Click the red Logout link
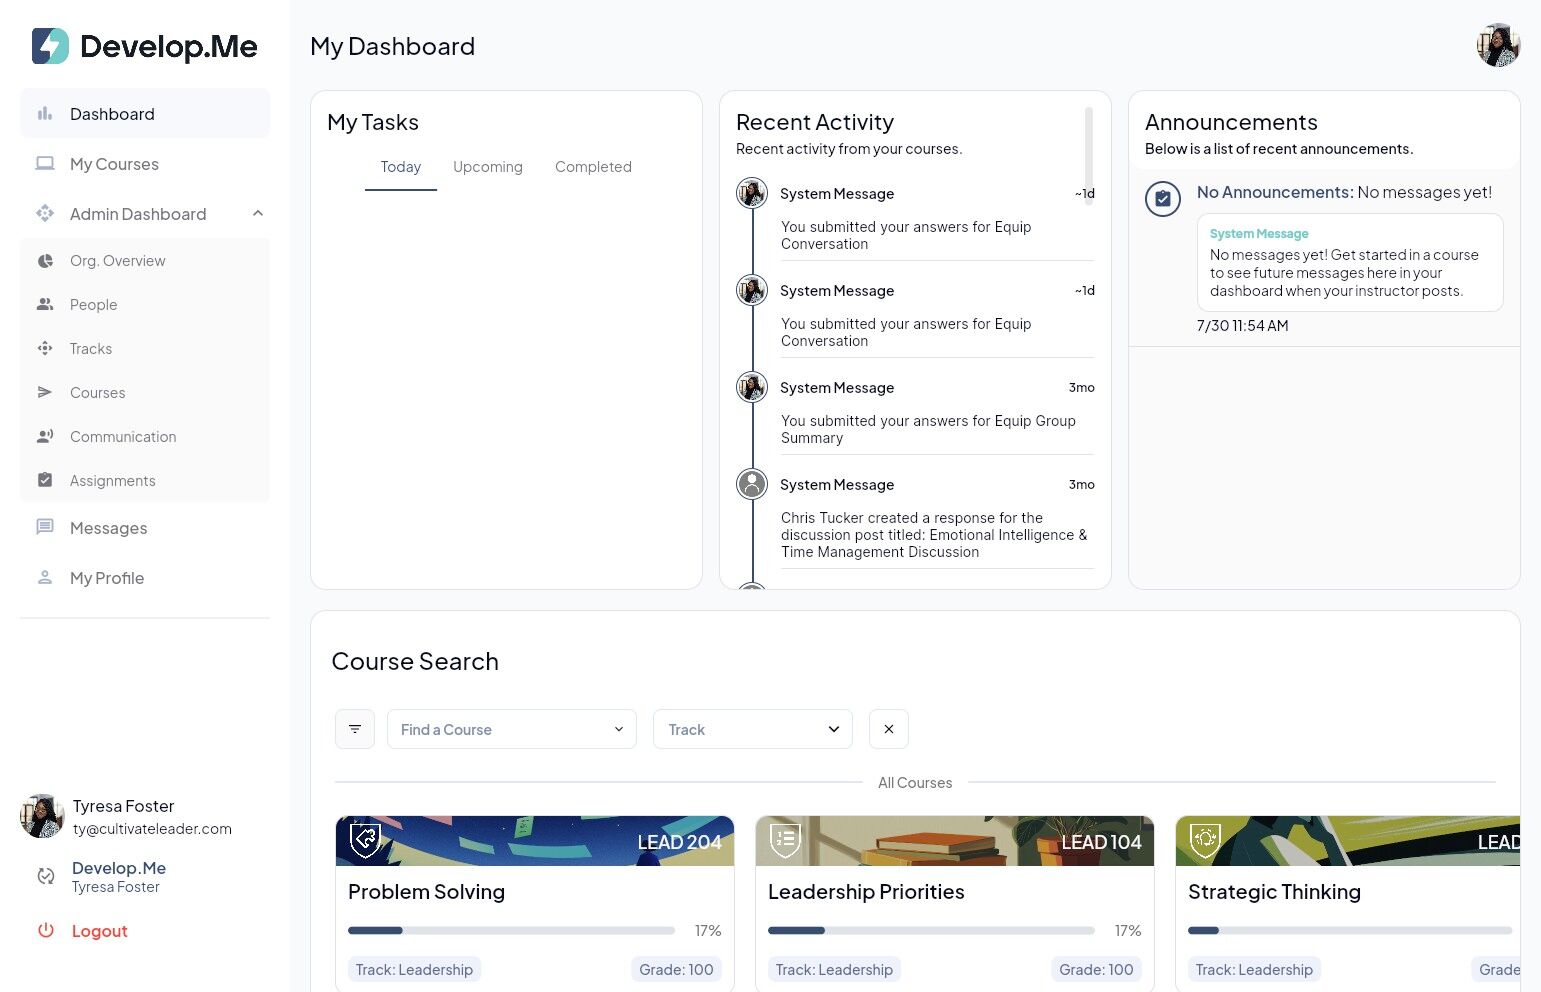This screenshot has width=1541, height=992. tap(100, 931)
